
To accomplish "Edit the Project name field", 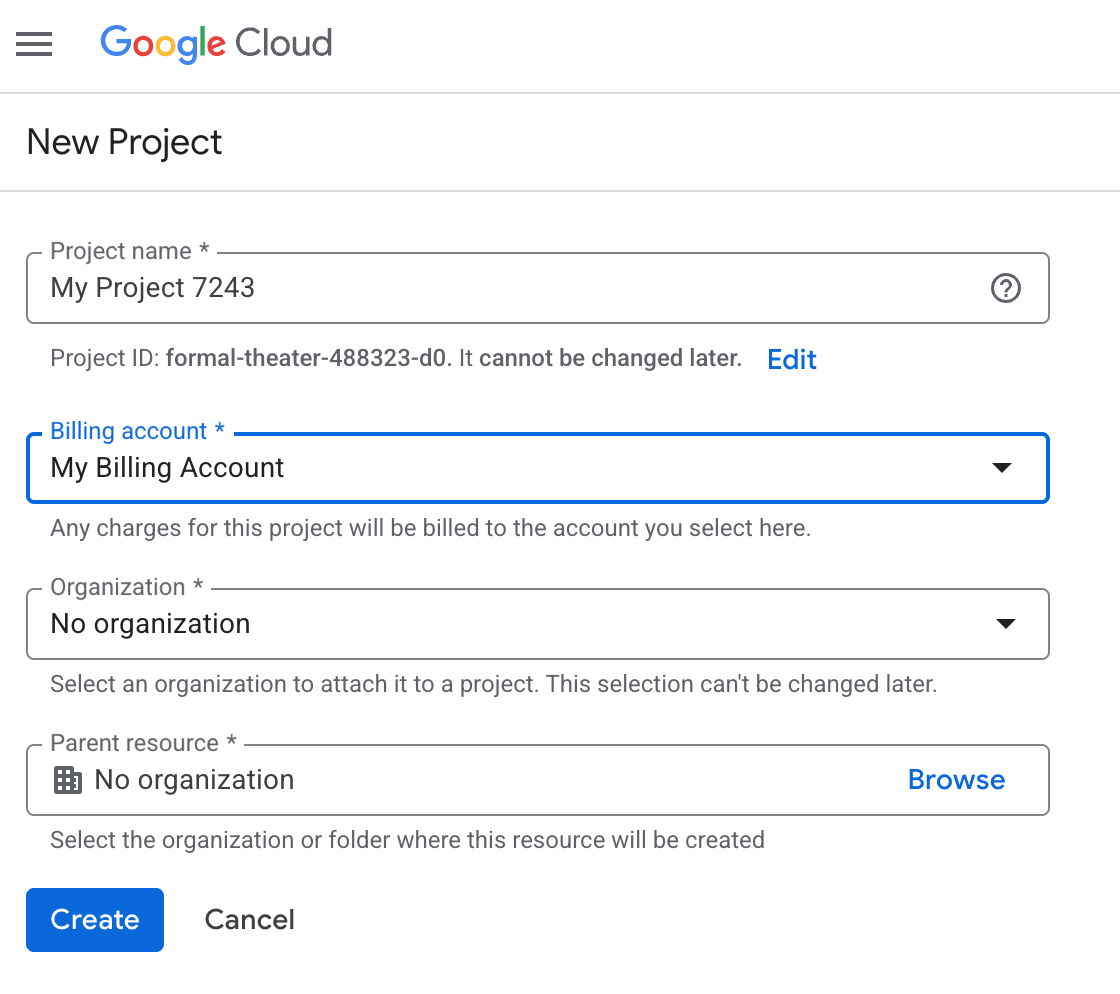I will tap(537, 288).
